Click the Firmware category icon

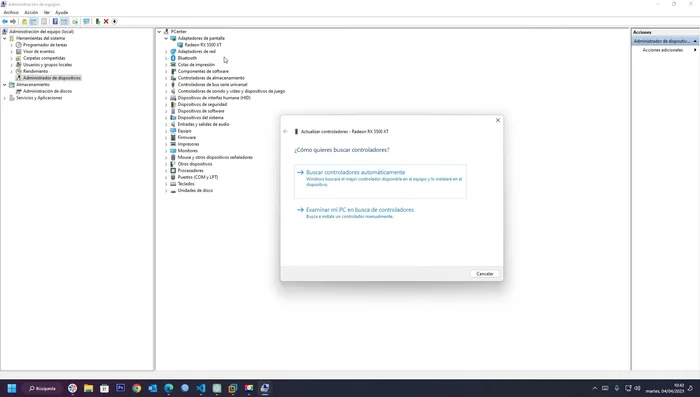tap(173, 138)
